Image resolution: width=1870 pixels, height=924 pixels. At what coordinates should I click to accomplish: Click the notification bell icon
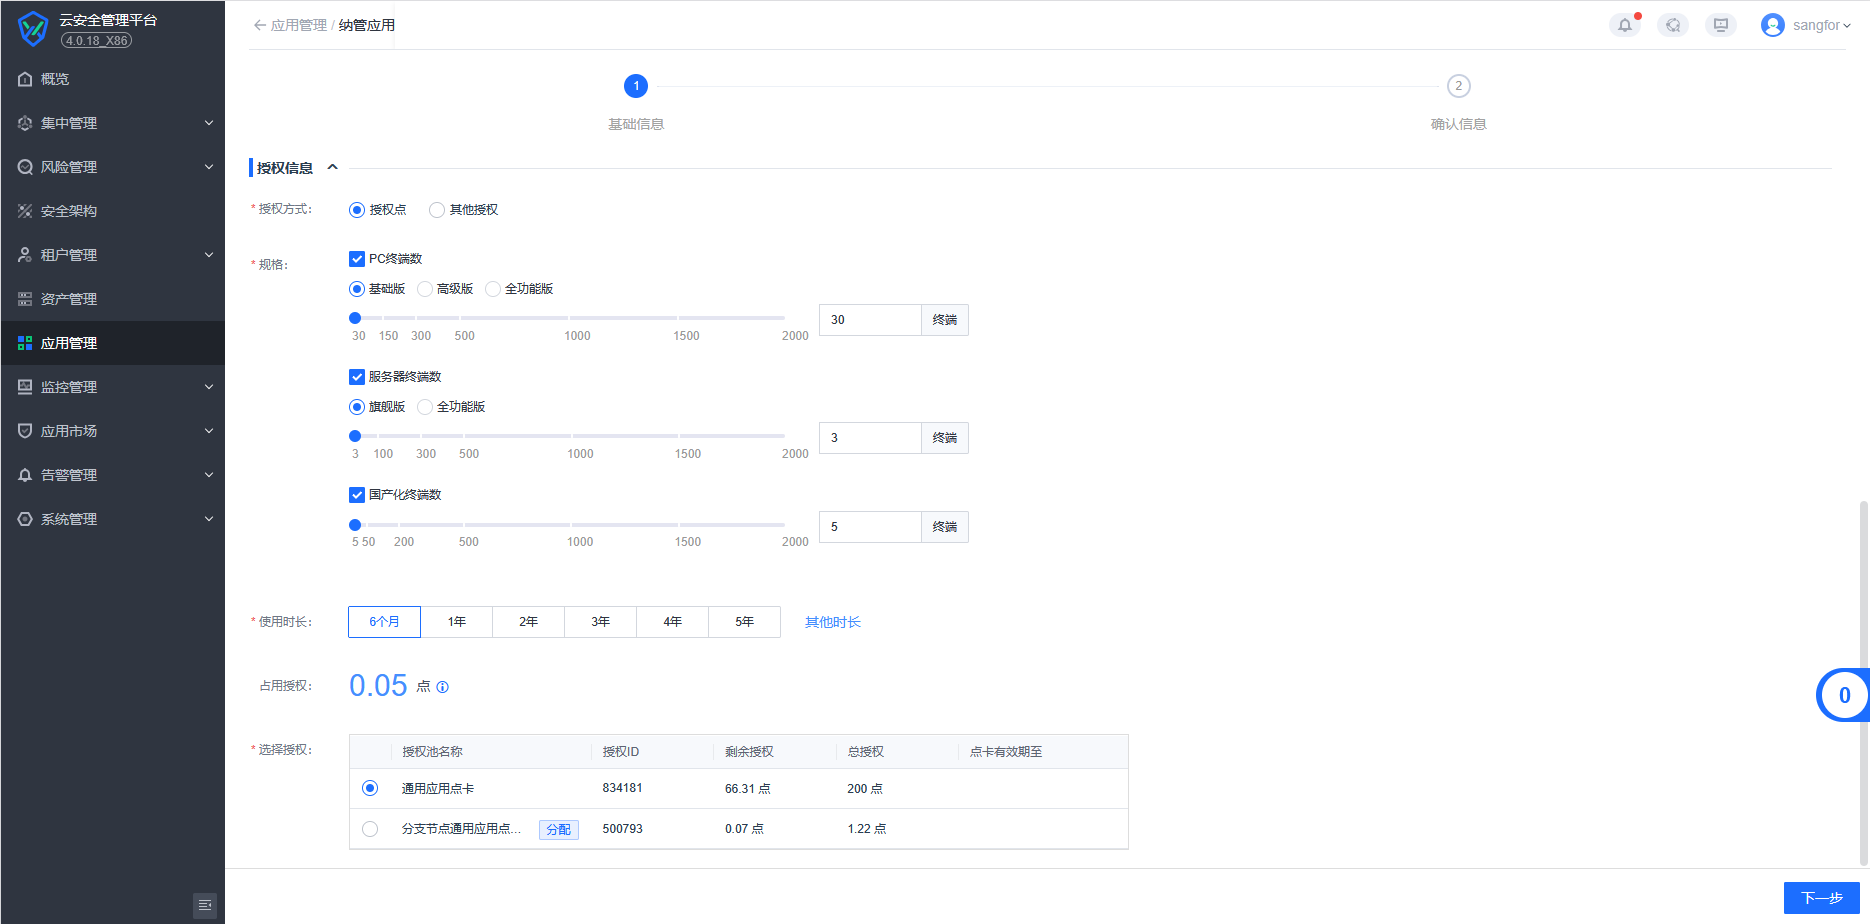point(1624,25)
